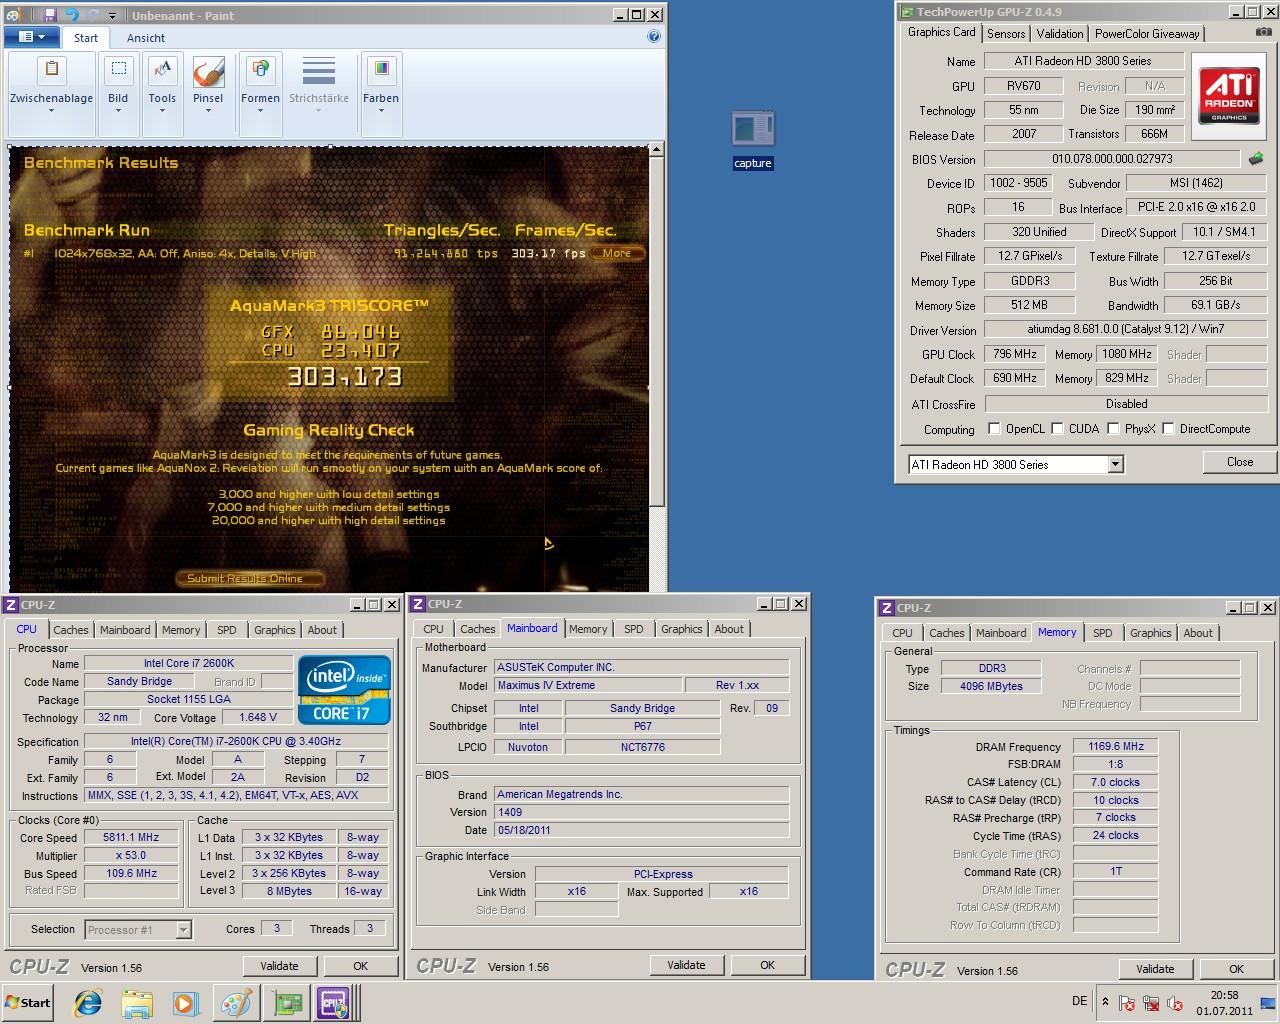Open the Mainboard tab in the right CPU-Z window
The width and height of the screenshot is (1280, 1024).
tap(1001, 633)
